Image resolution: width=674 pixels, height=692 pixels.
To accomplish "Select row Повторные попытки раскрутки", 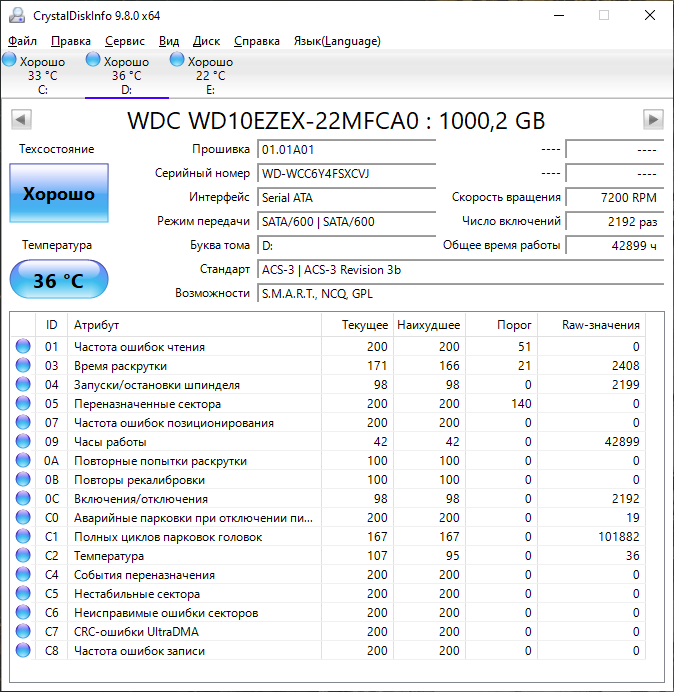I will (x=328, y=460).
